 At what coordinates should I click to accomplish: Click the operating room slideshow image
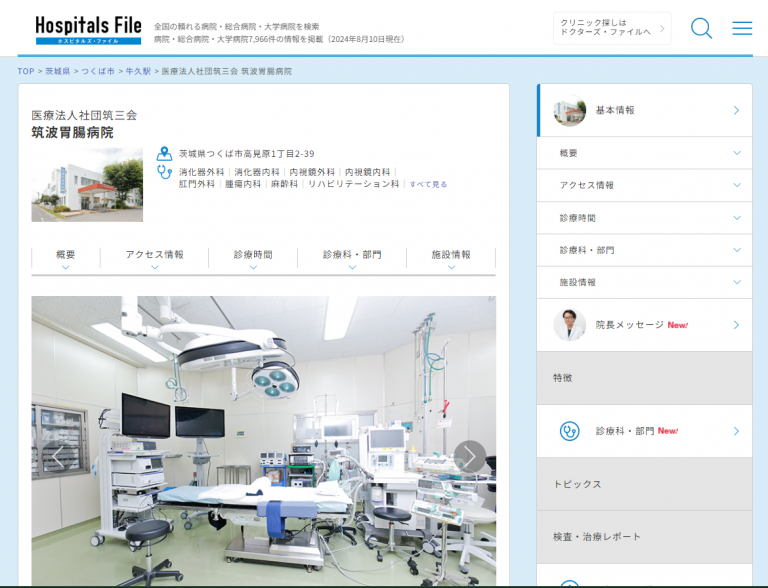coord(264,440)
